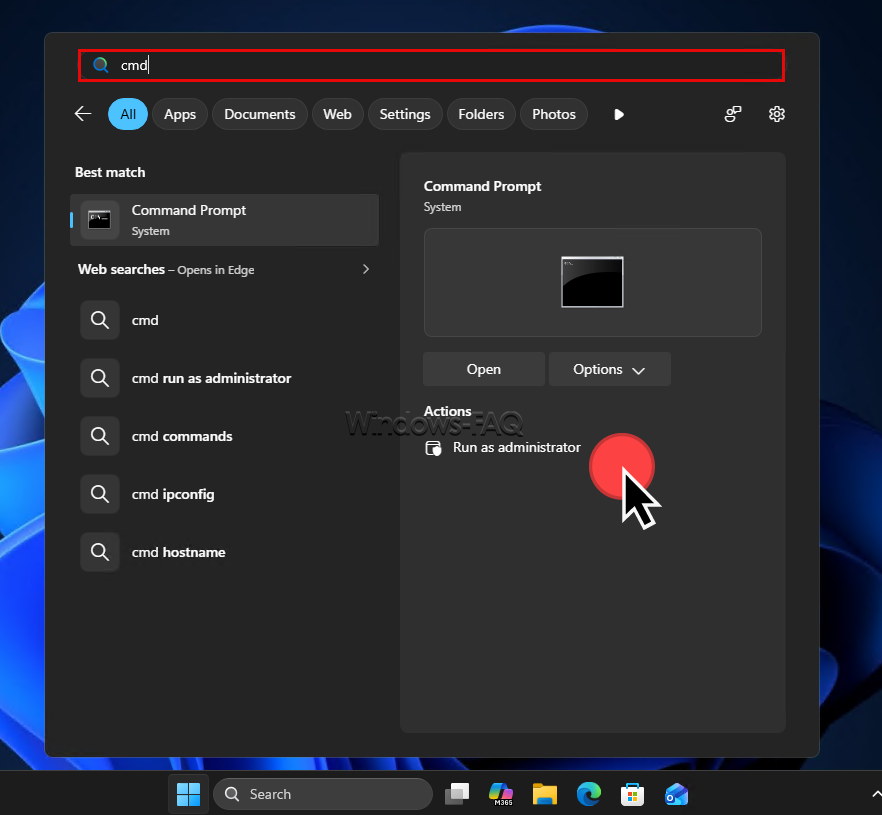This screenshot has height=815, width=882.
Task: Switch to the Photos filter tab
Action: click(554, 114)
